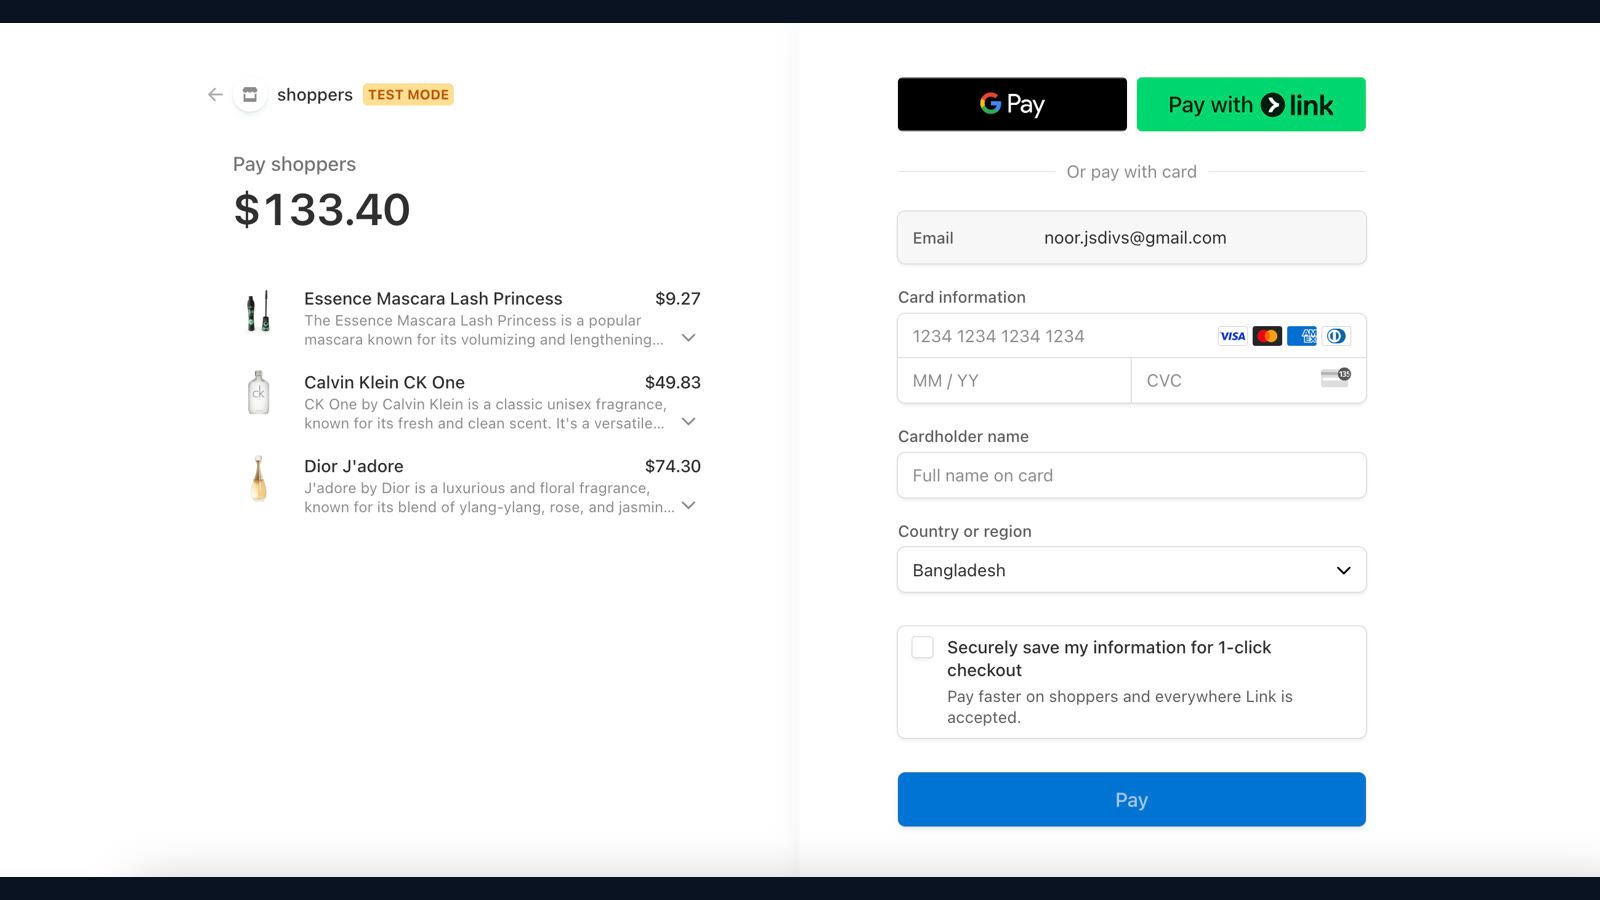
Task: Click the $74.30 price
Action: click(673, 466)
